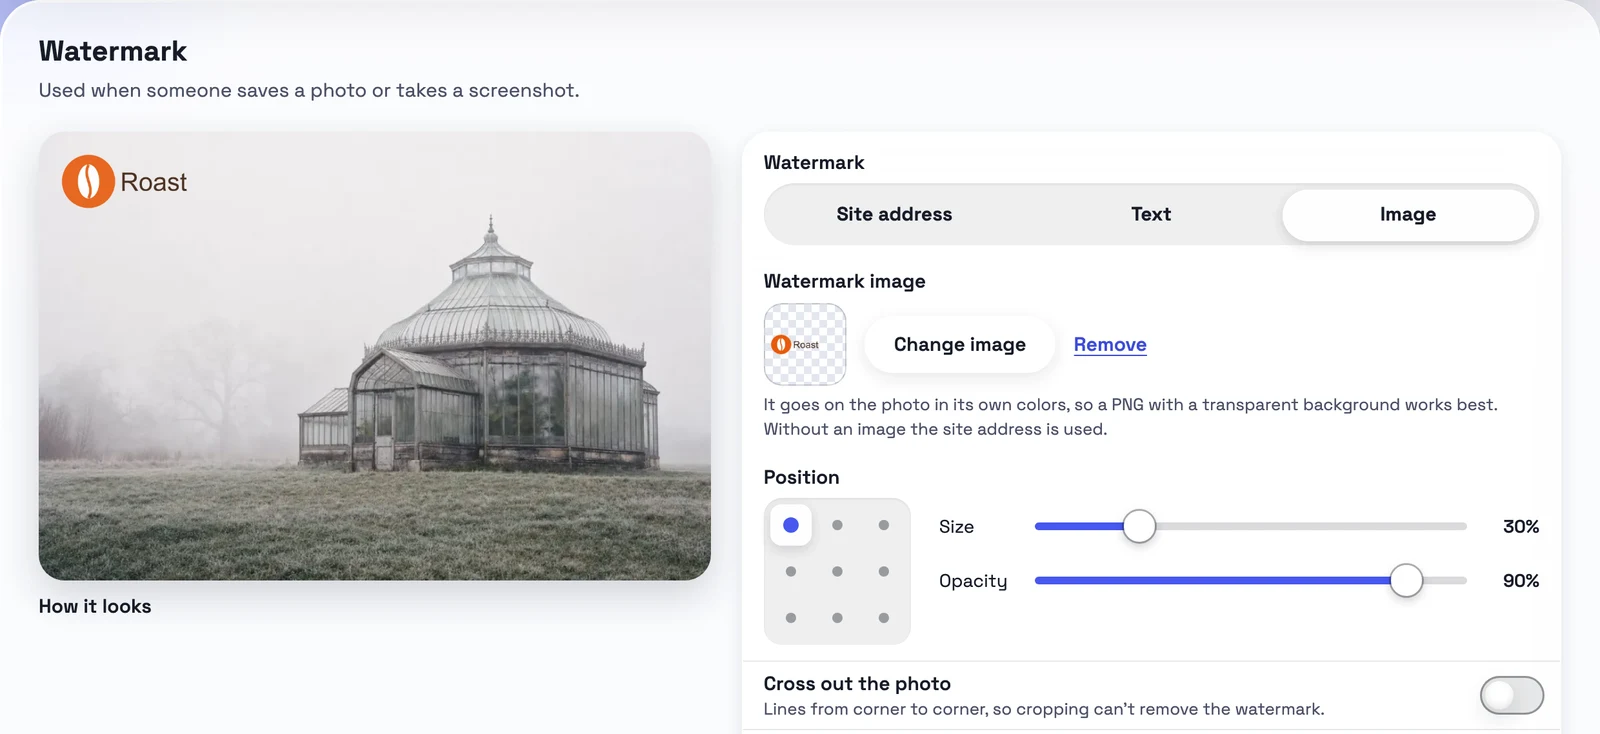The image size is (1600, 734).
Task: Select middle-left watermark position
Action: [791, 572]
